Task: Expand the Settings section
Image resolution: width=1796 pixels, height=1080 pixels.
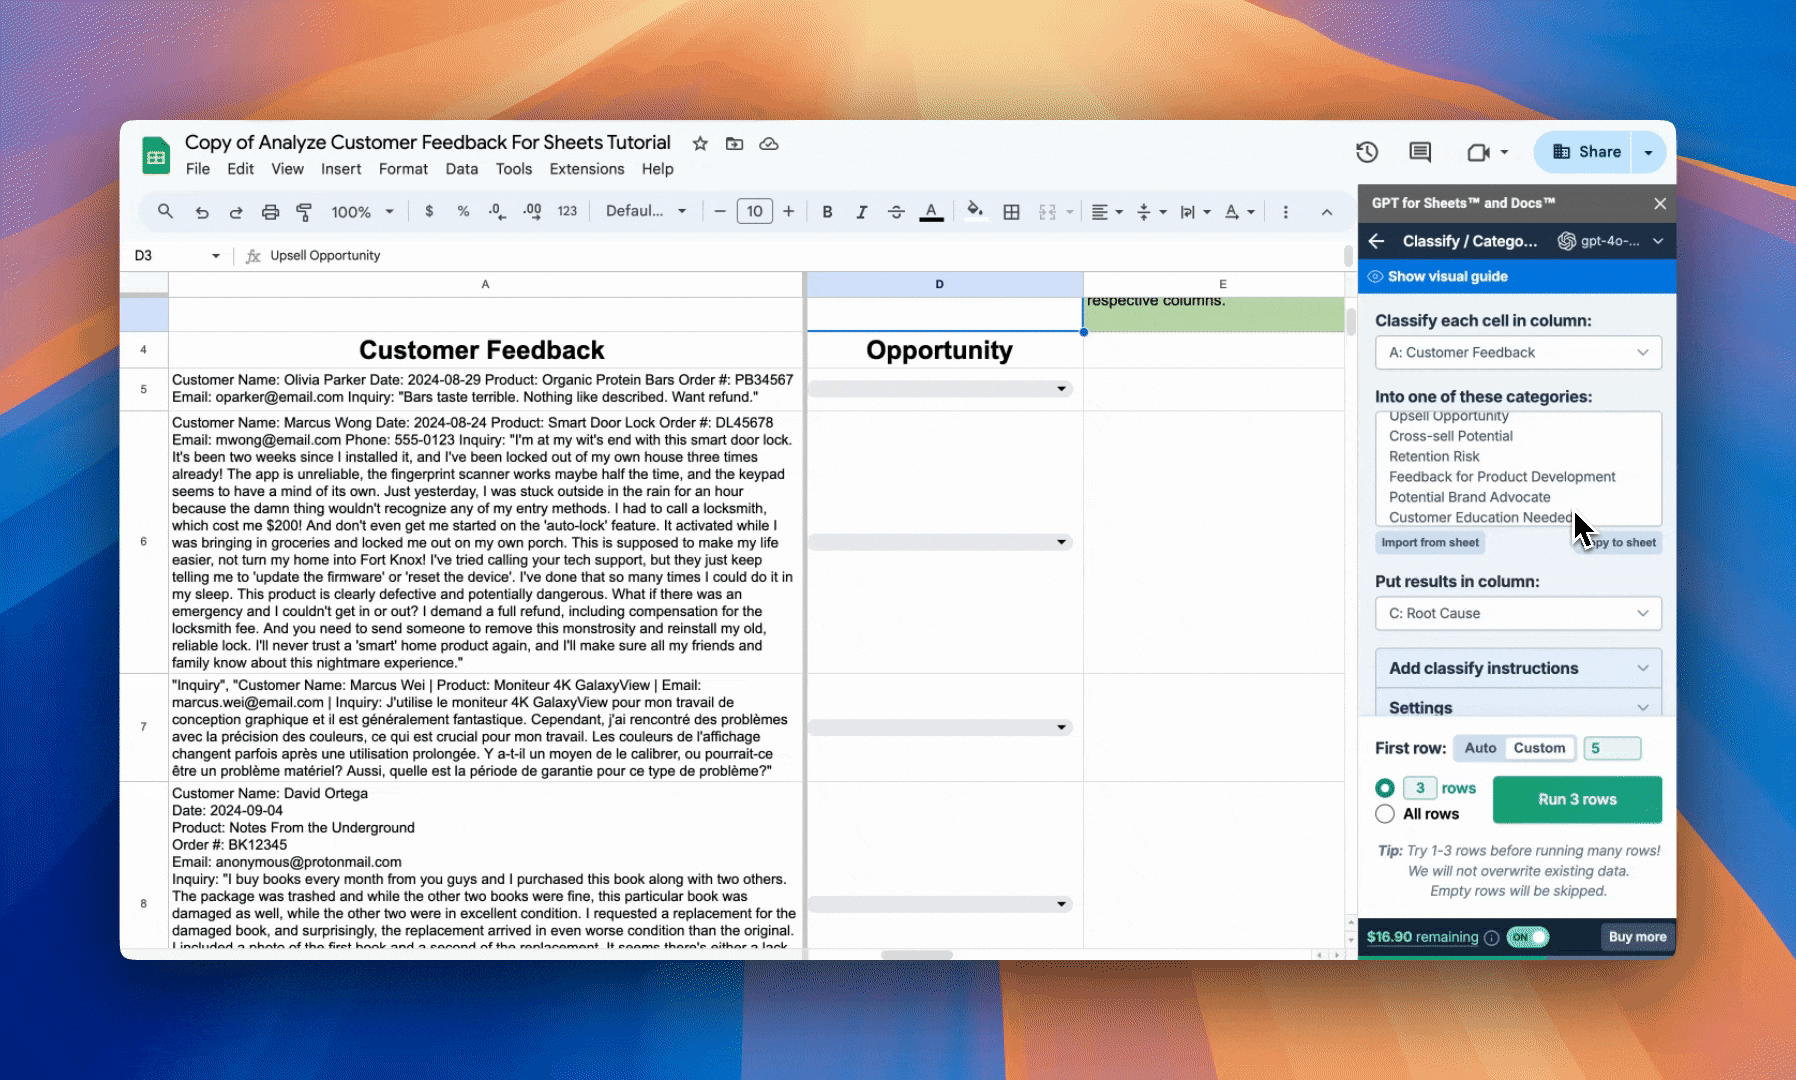Action: point(1518,705)
